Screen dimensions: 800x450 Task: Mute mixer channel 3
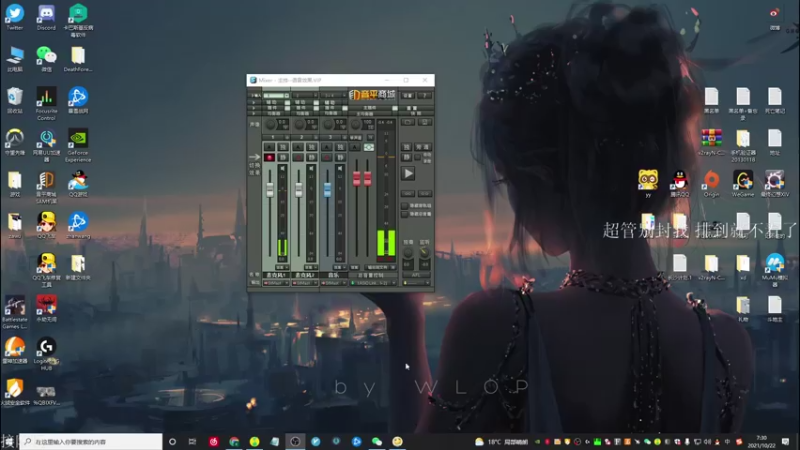click(x=340, y=158)
